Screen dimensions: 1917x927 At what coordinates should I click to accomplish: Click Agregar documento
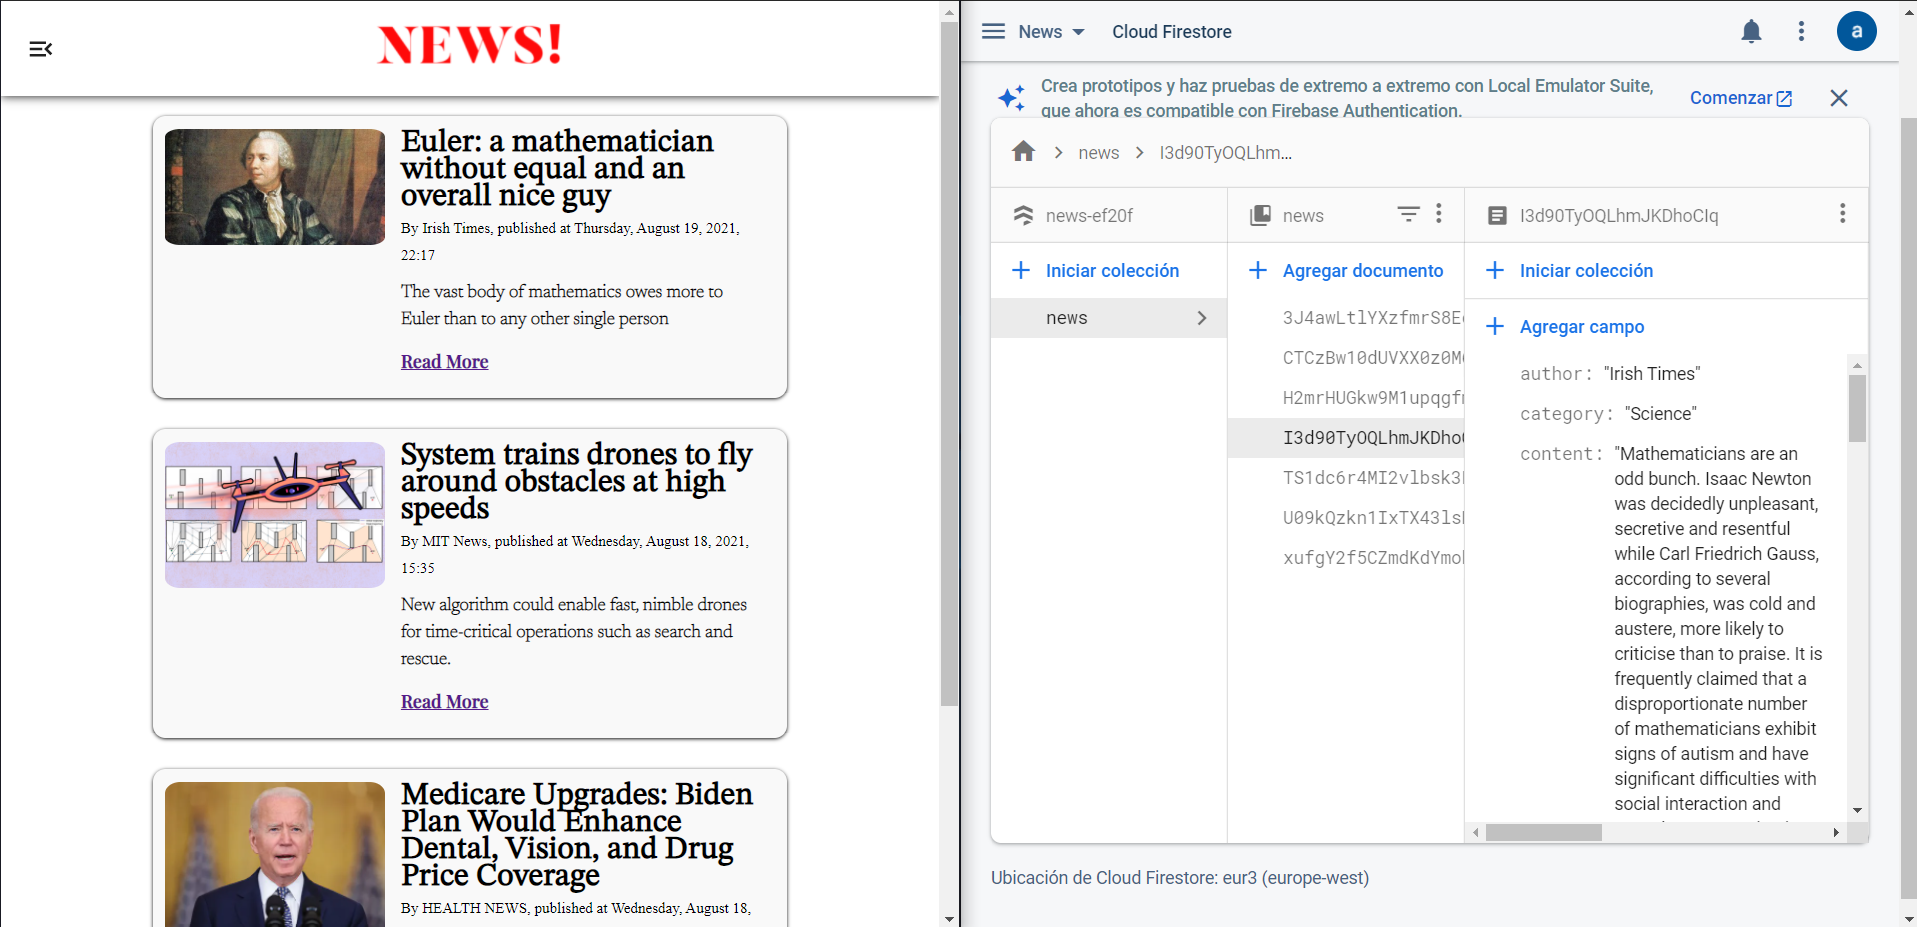pyautogui.click(x=1346, y=271)
